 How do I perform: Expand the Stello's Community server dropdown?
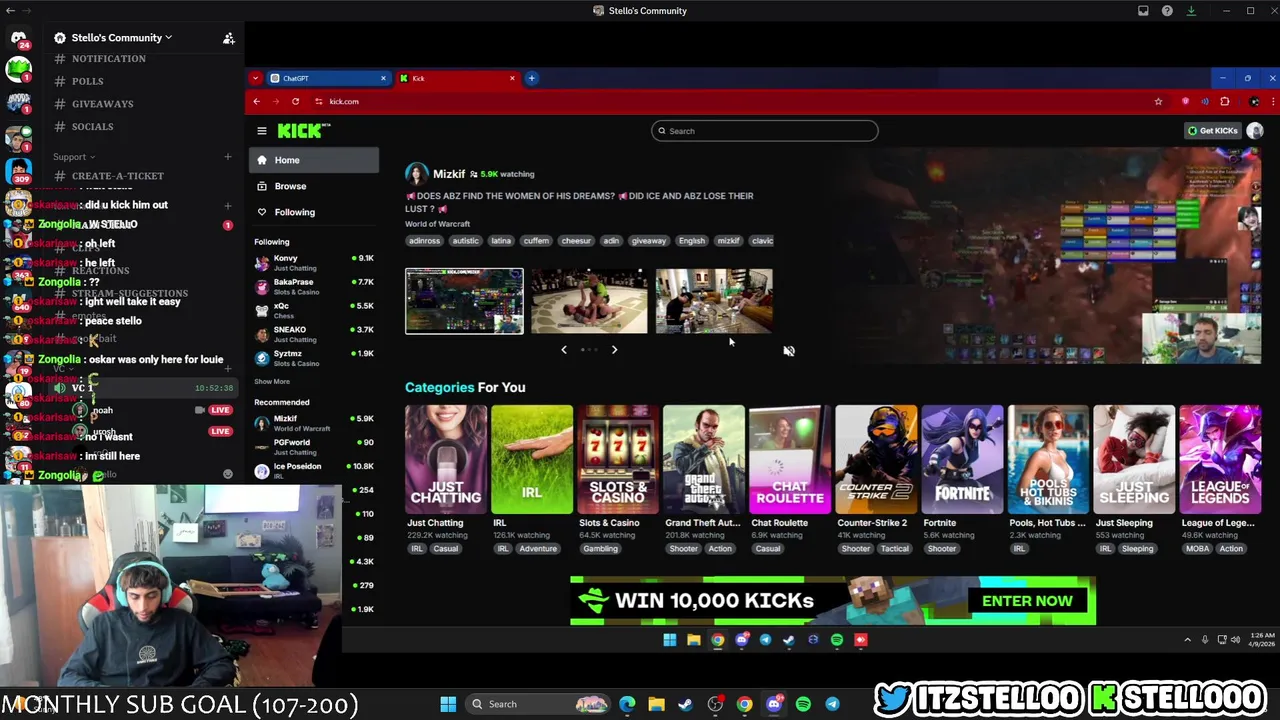(x=122, y=38)
